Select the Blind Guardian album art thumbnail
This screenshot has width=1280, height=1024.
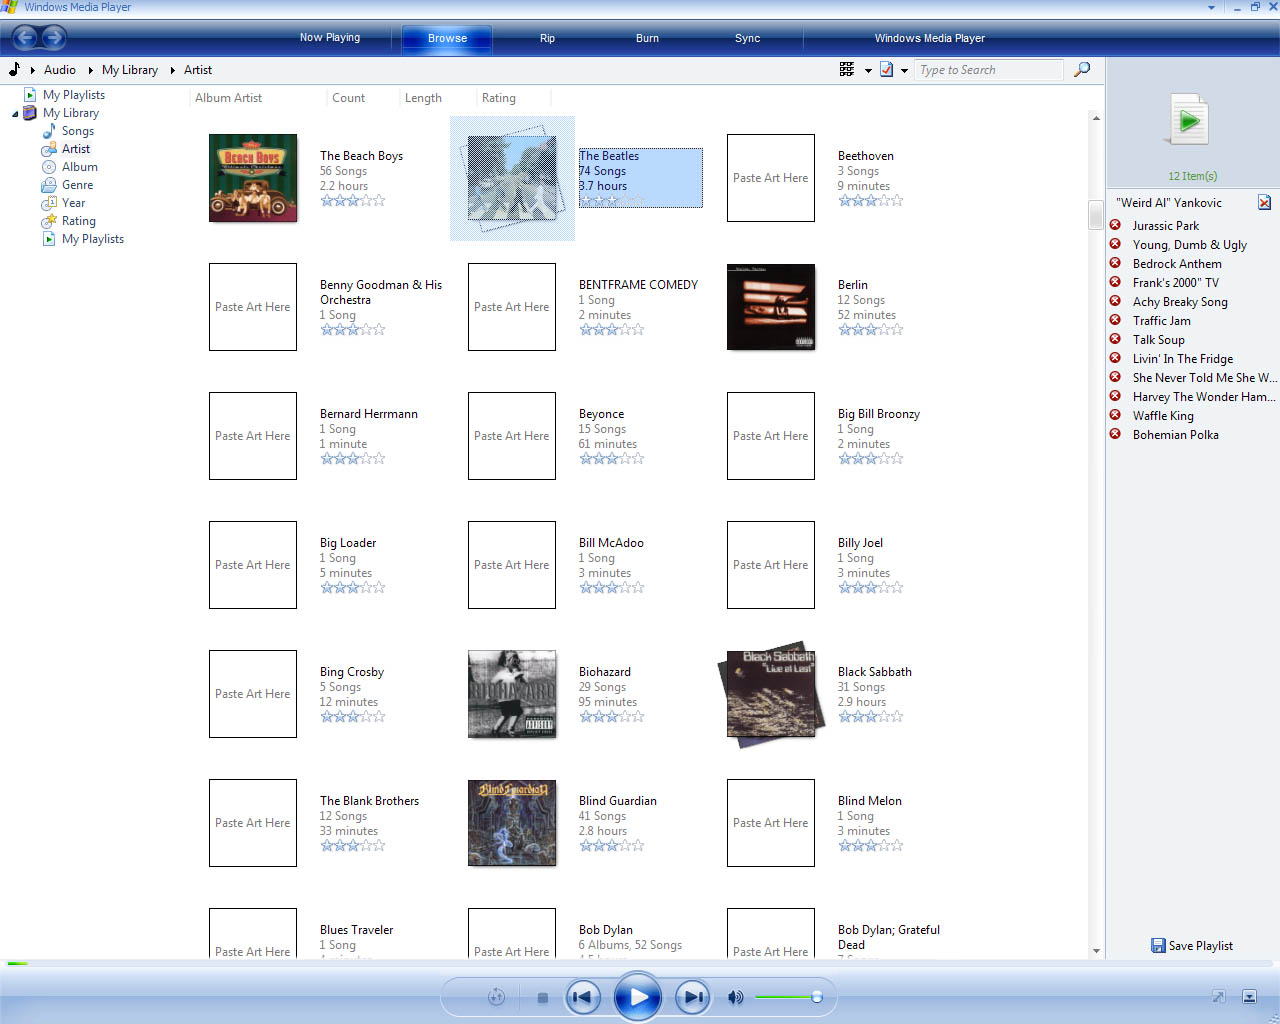[512, 823]
